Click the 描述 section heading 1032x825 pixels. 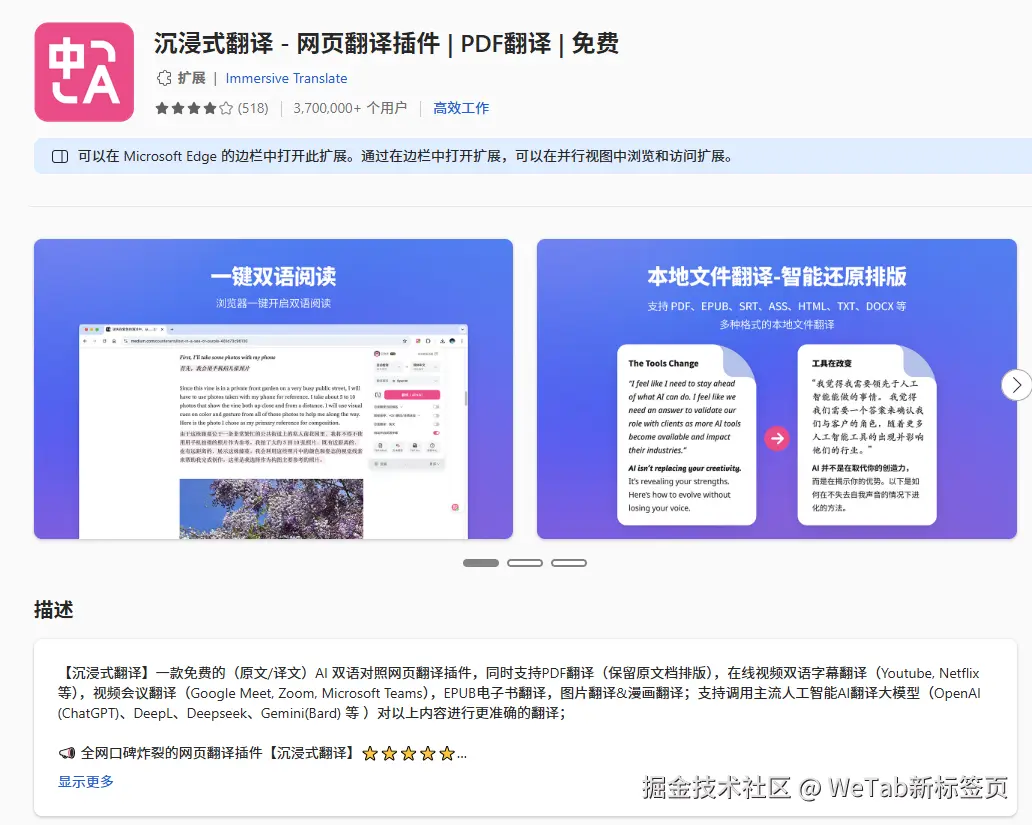(x=54, y=610)
